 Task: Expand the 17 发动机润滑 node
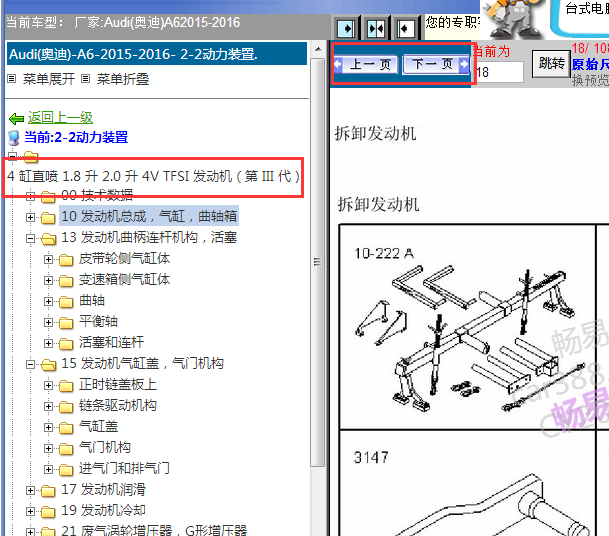pyautogui.click(x=30, y=491)
